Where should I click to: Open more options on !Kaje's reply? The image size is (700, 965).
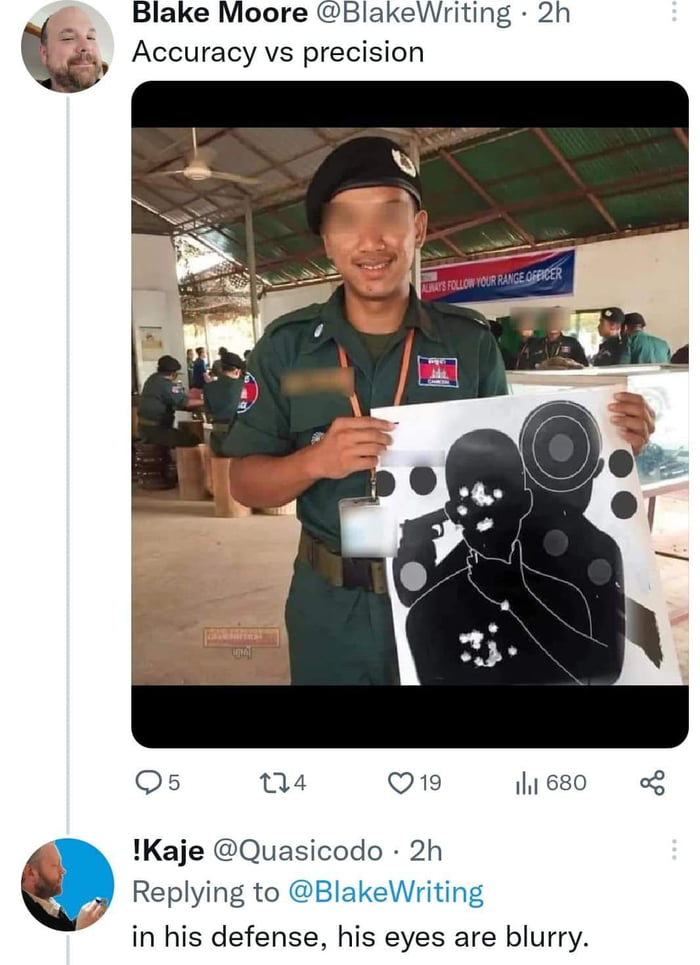pyautogui.click(x=674, y=849)
